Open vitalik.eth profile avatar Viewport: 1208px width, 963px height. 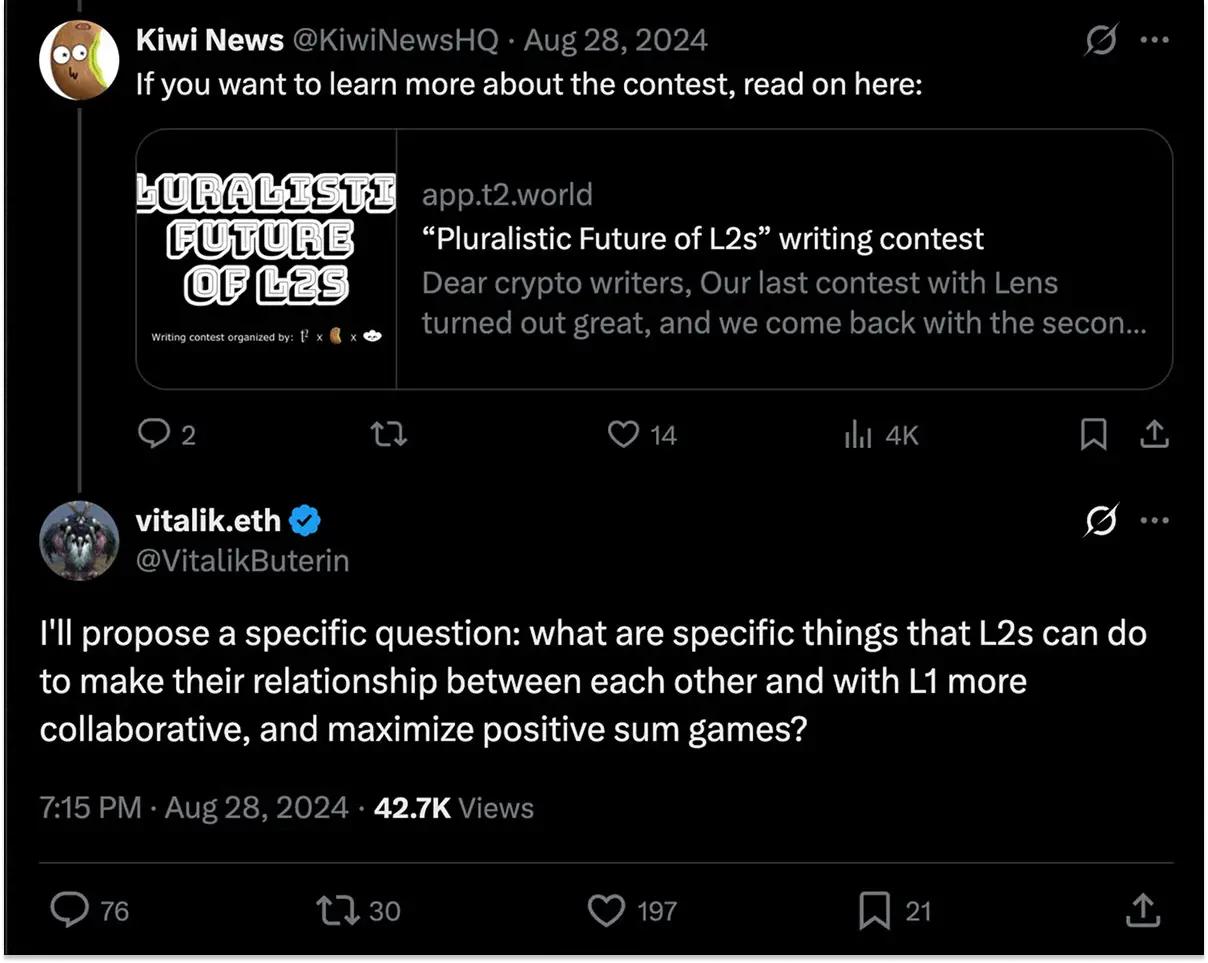coord(79,540)
